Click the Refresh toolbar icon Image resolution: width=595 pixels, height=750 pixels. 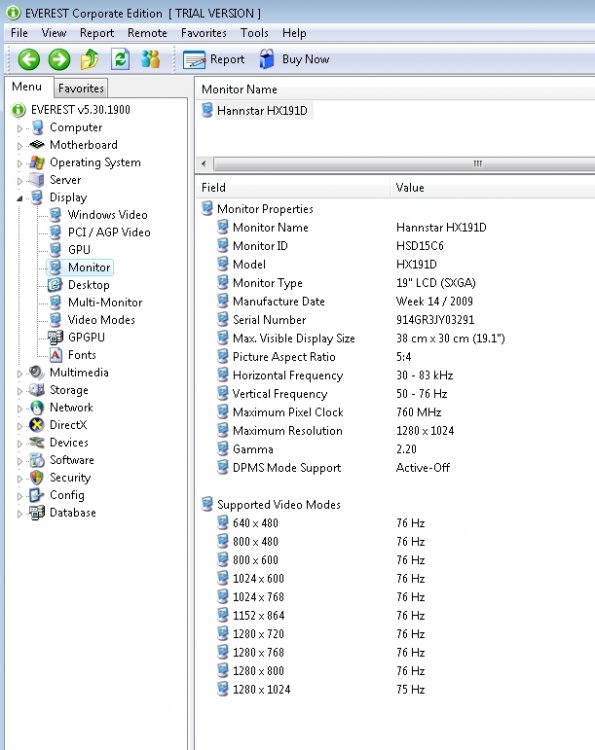[x=120, y=59]
